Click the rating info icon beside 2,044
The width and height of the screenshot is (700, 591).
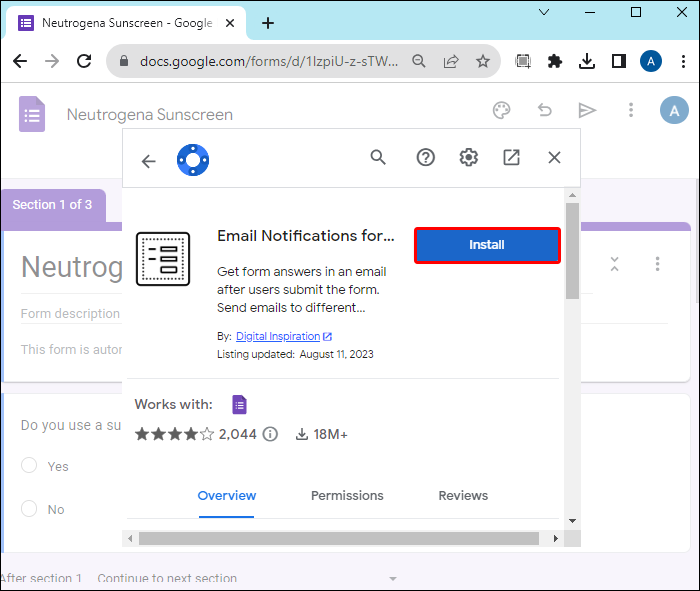tap(270, 434)
